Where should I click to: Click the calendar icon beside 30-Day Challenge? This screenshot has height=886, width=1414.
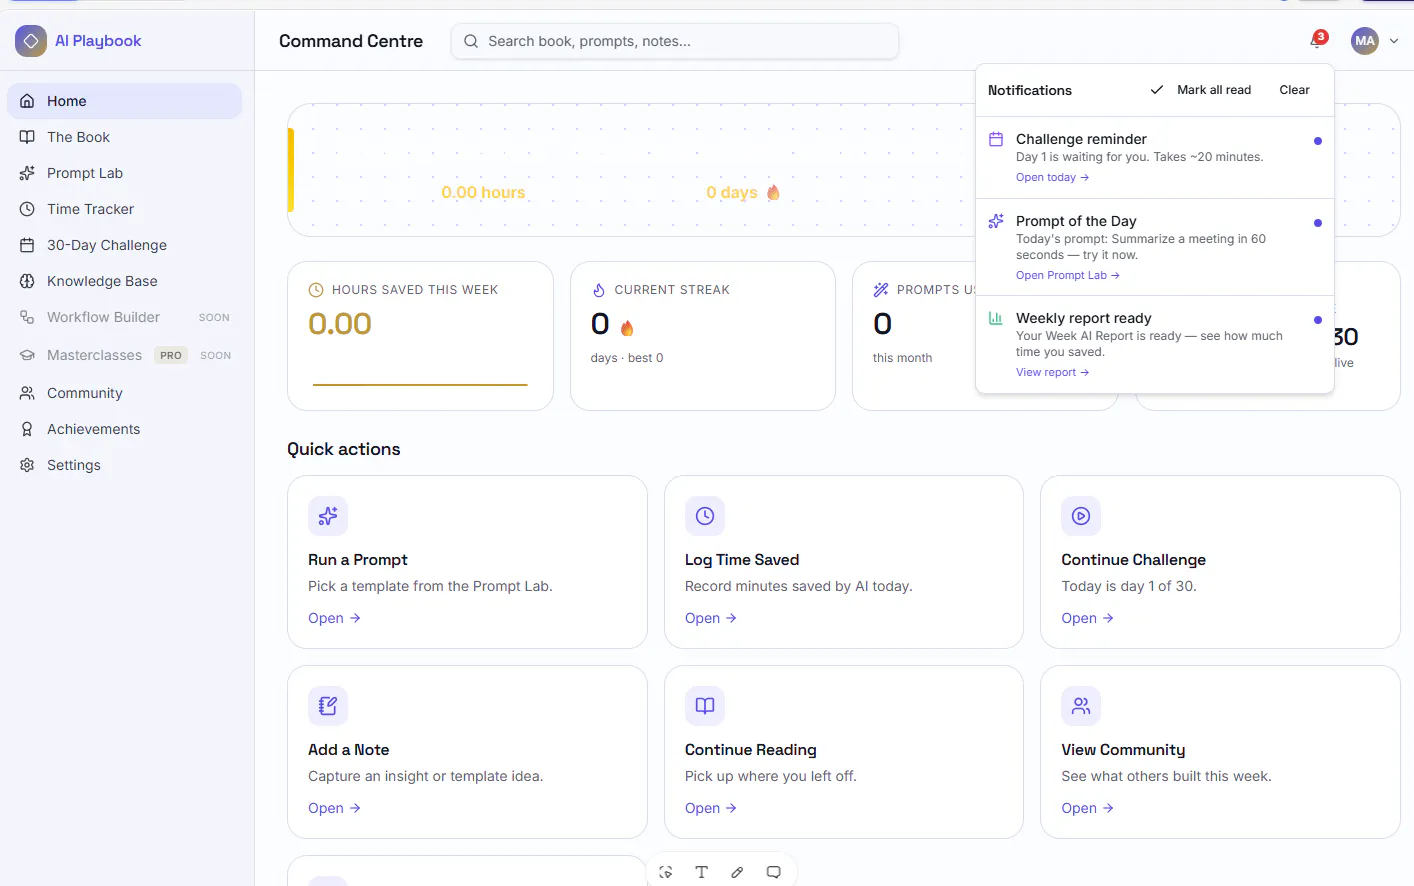(x=27, y=245)
